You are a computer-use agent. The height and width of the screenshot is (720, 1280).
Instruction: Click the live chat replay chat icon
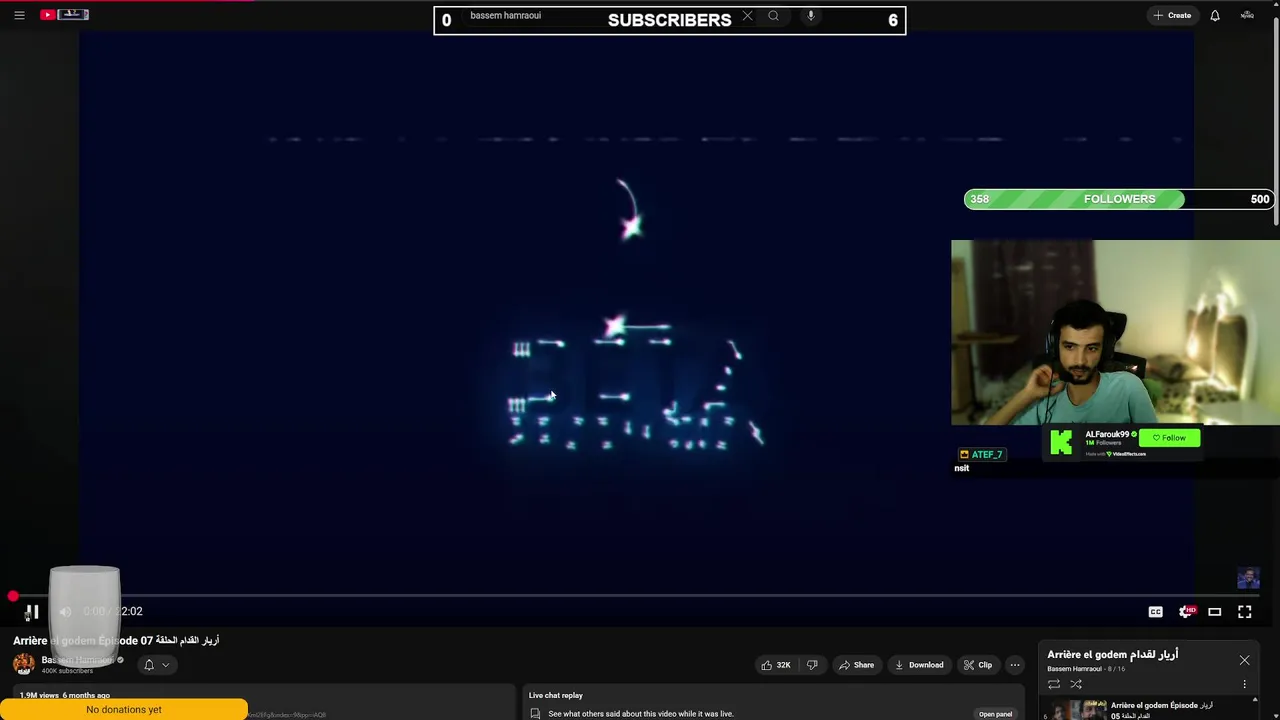tap(535, 714)
